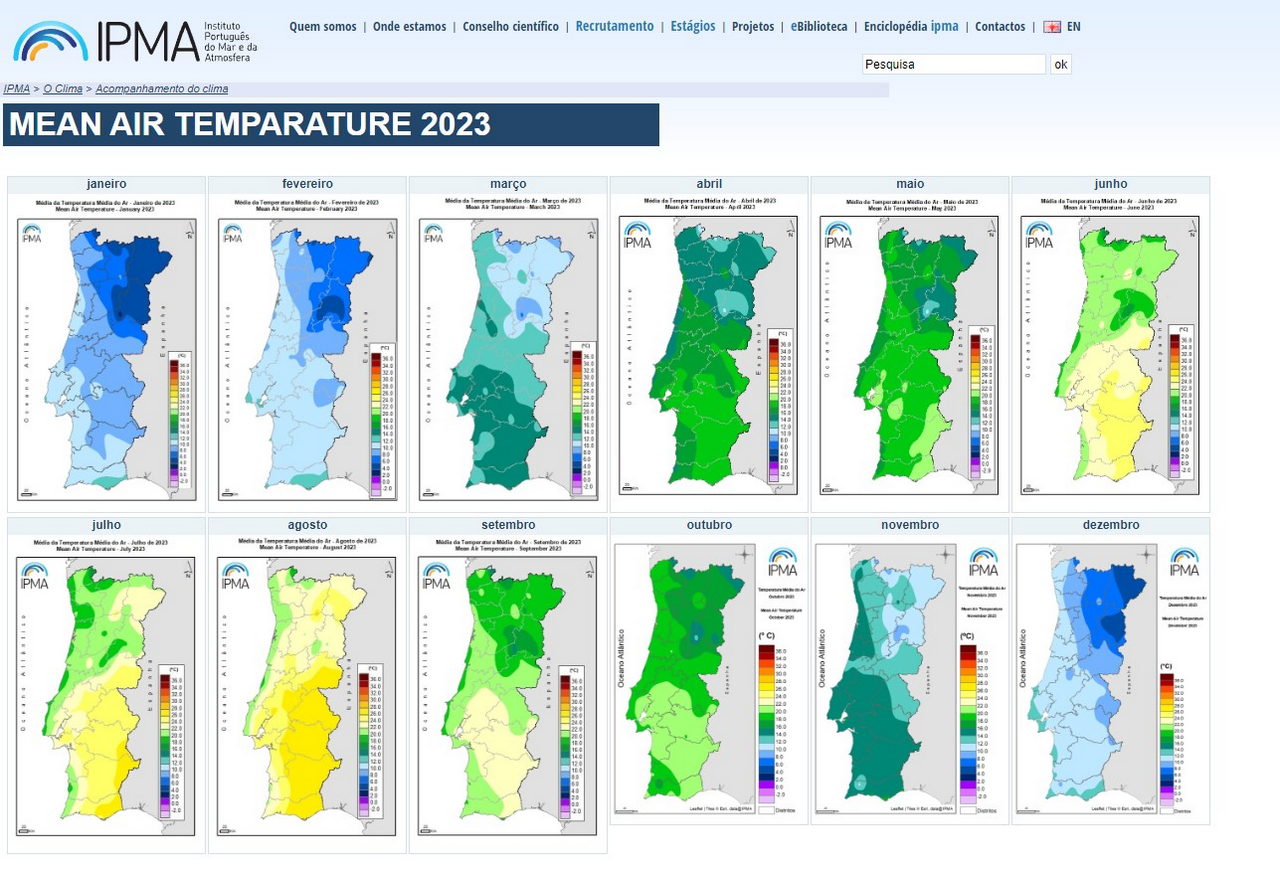
Task: Open the Estágios menu item
Action: [692, 27]
